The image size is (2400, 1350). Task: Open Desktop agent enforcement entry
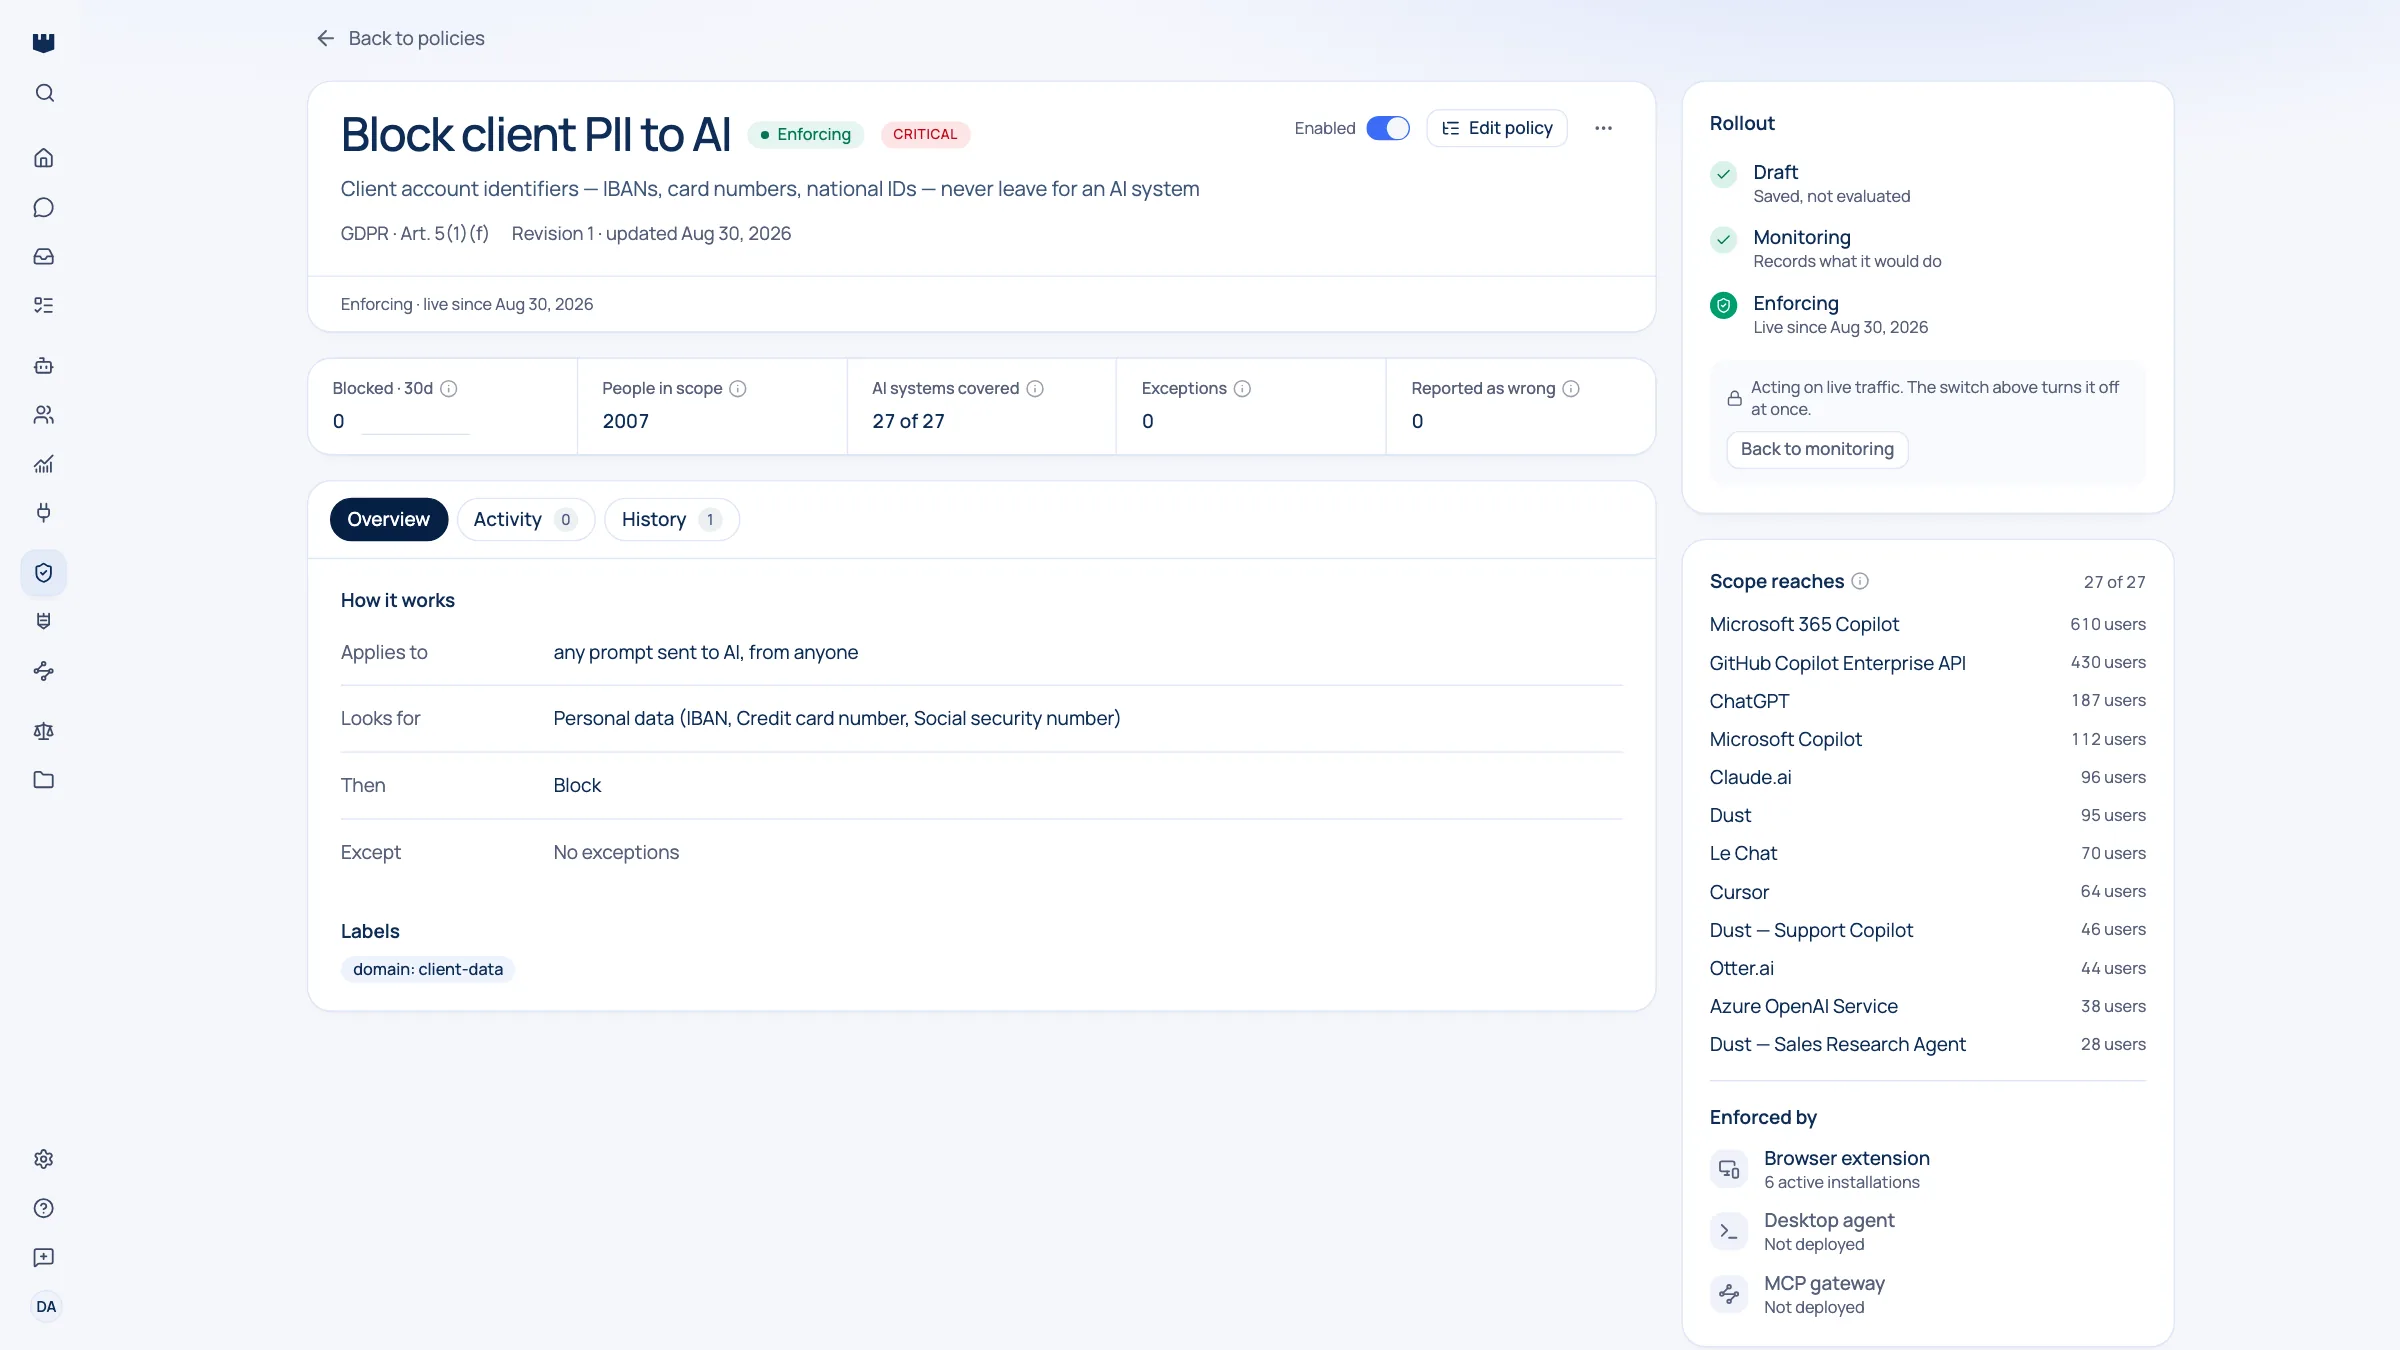coord(1927,1231)
